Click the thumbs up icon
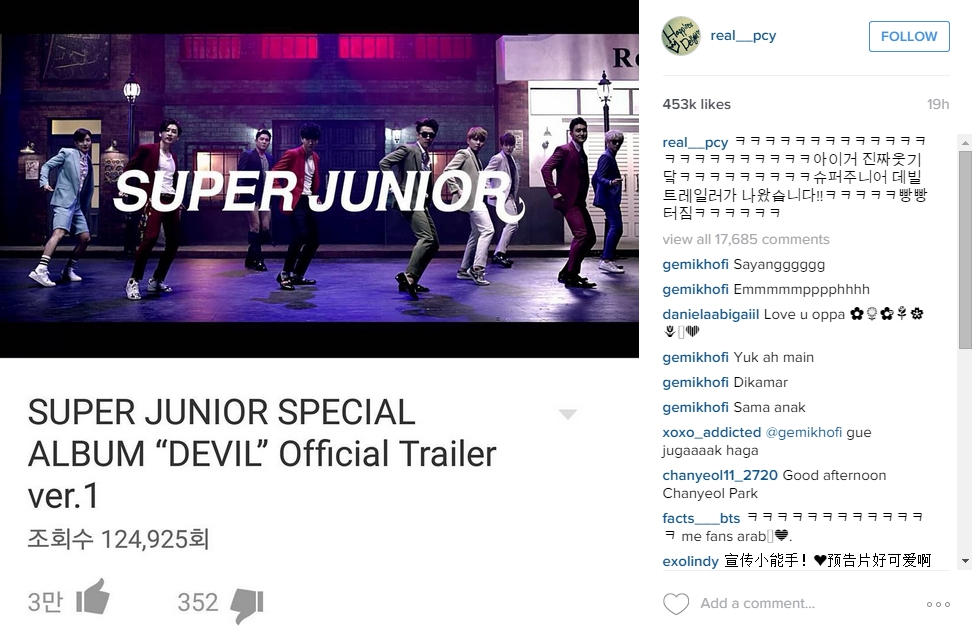This screenshot has height=637, width=972. click(x=93, y=597)
